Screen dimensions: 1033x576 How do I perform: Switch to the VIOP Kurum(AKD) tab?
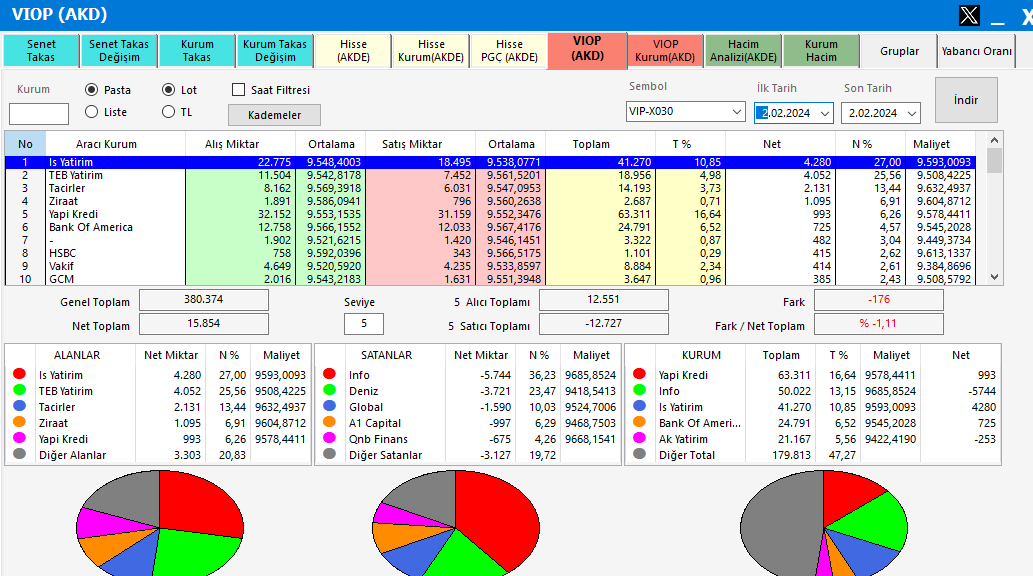point(665,51)
